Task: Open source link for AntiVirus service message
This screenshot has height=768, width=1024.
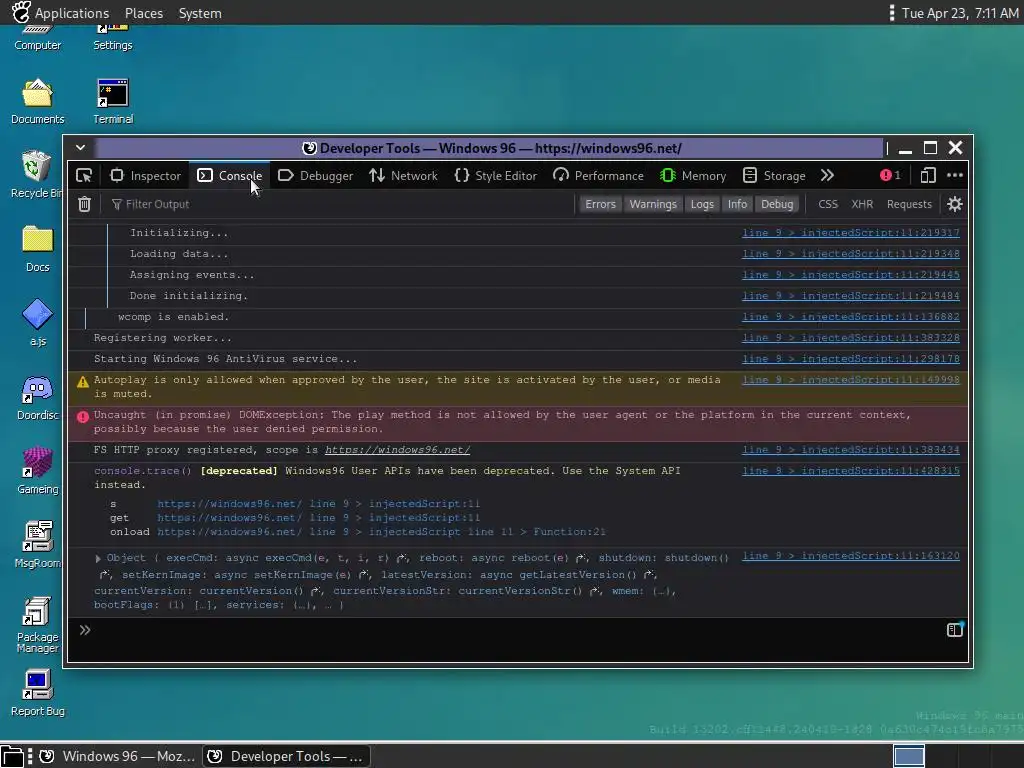Action: (850, 359)
